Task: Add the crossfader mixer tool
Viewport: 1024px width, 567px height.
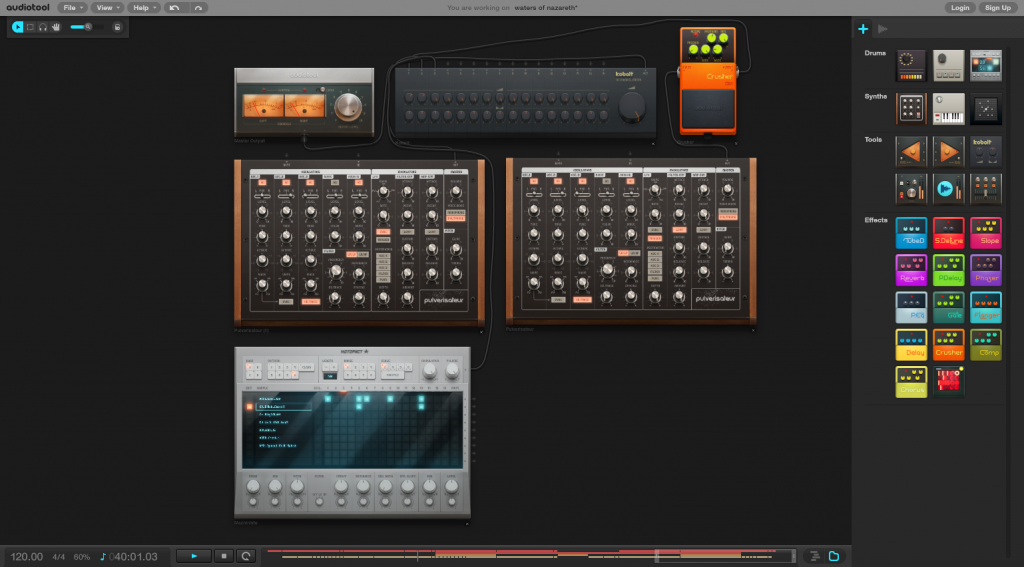Action: pyautogui.click(x=985, y=189)
